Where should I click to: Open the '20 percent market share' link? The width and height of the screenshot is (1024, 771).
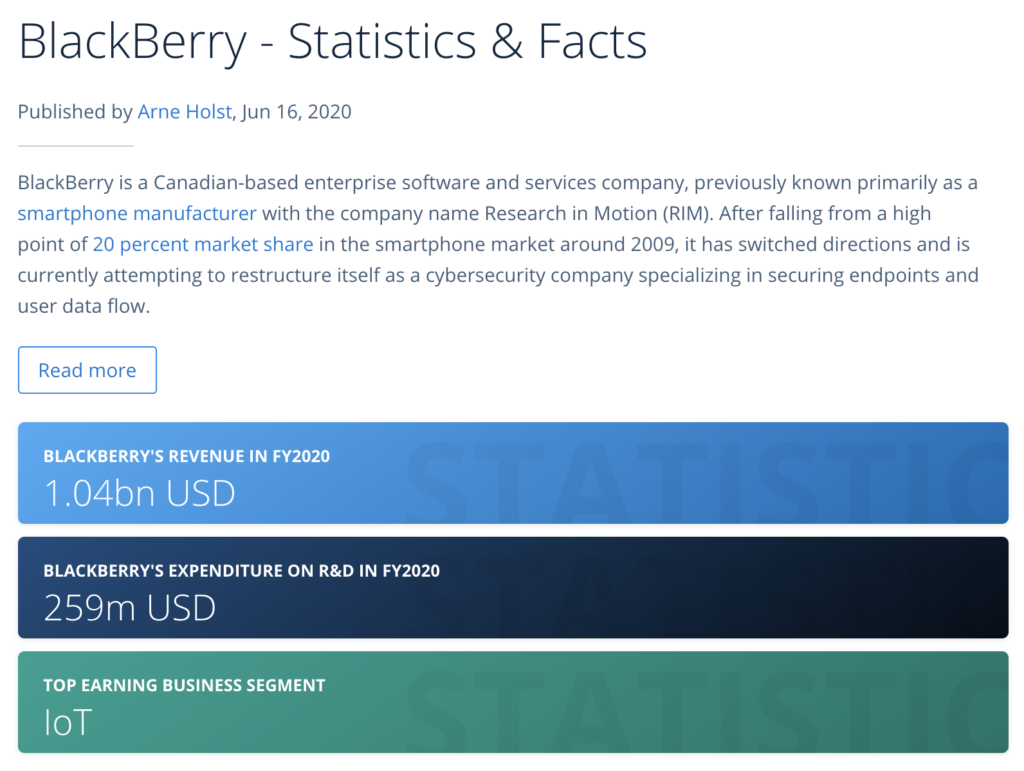click(203, 244)
